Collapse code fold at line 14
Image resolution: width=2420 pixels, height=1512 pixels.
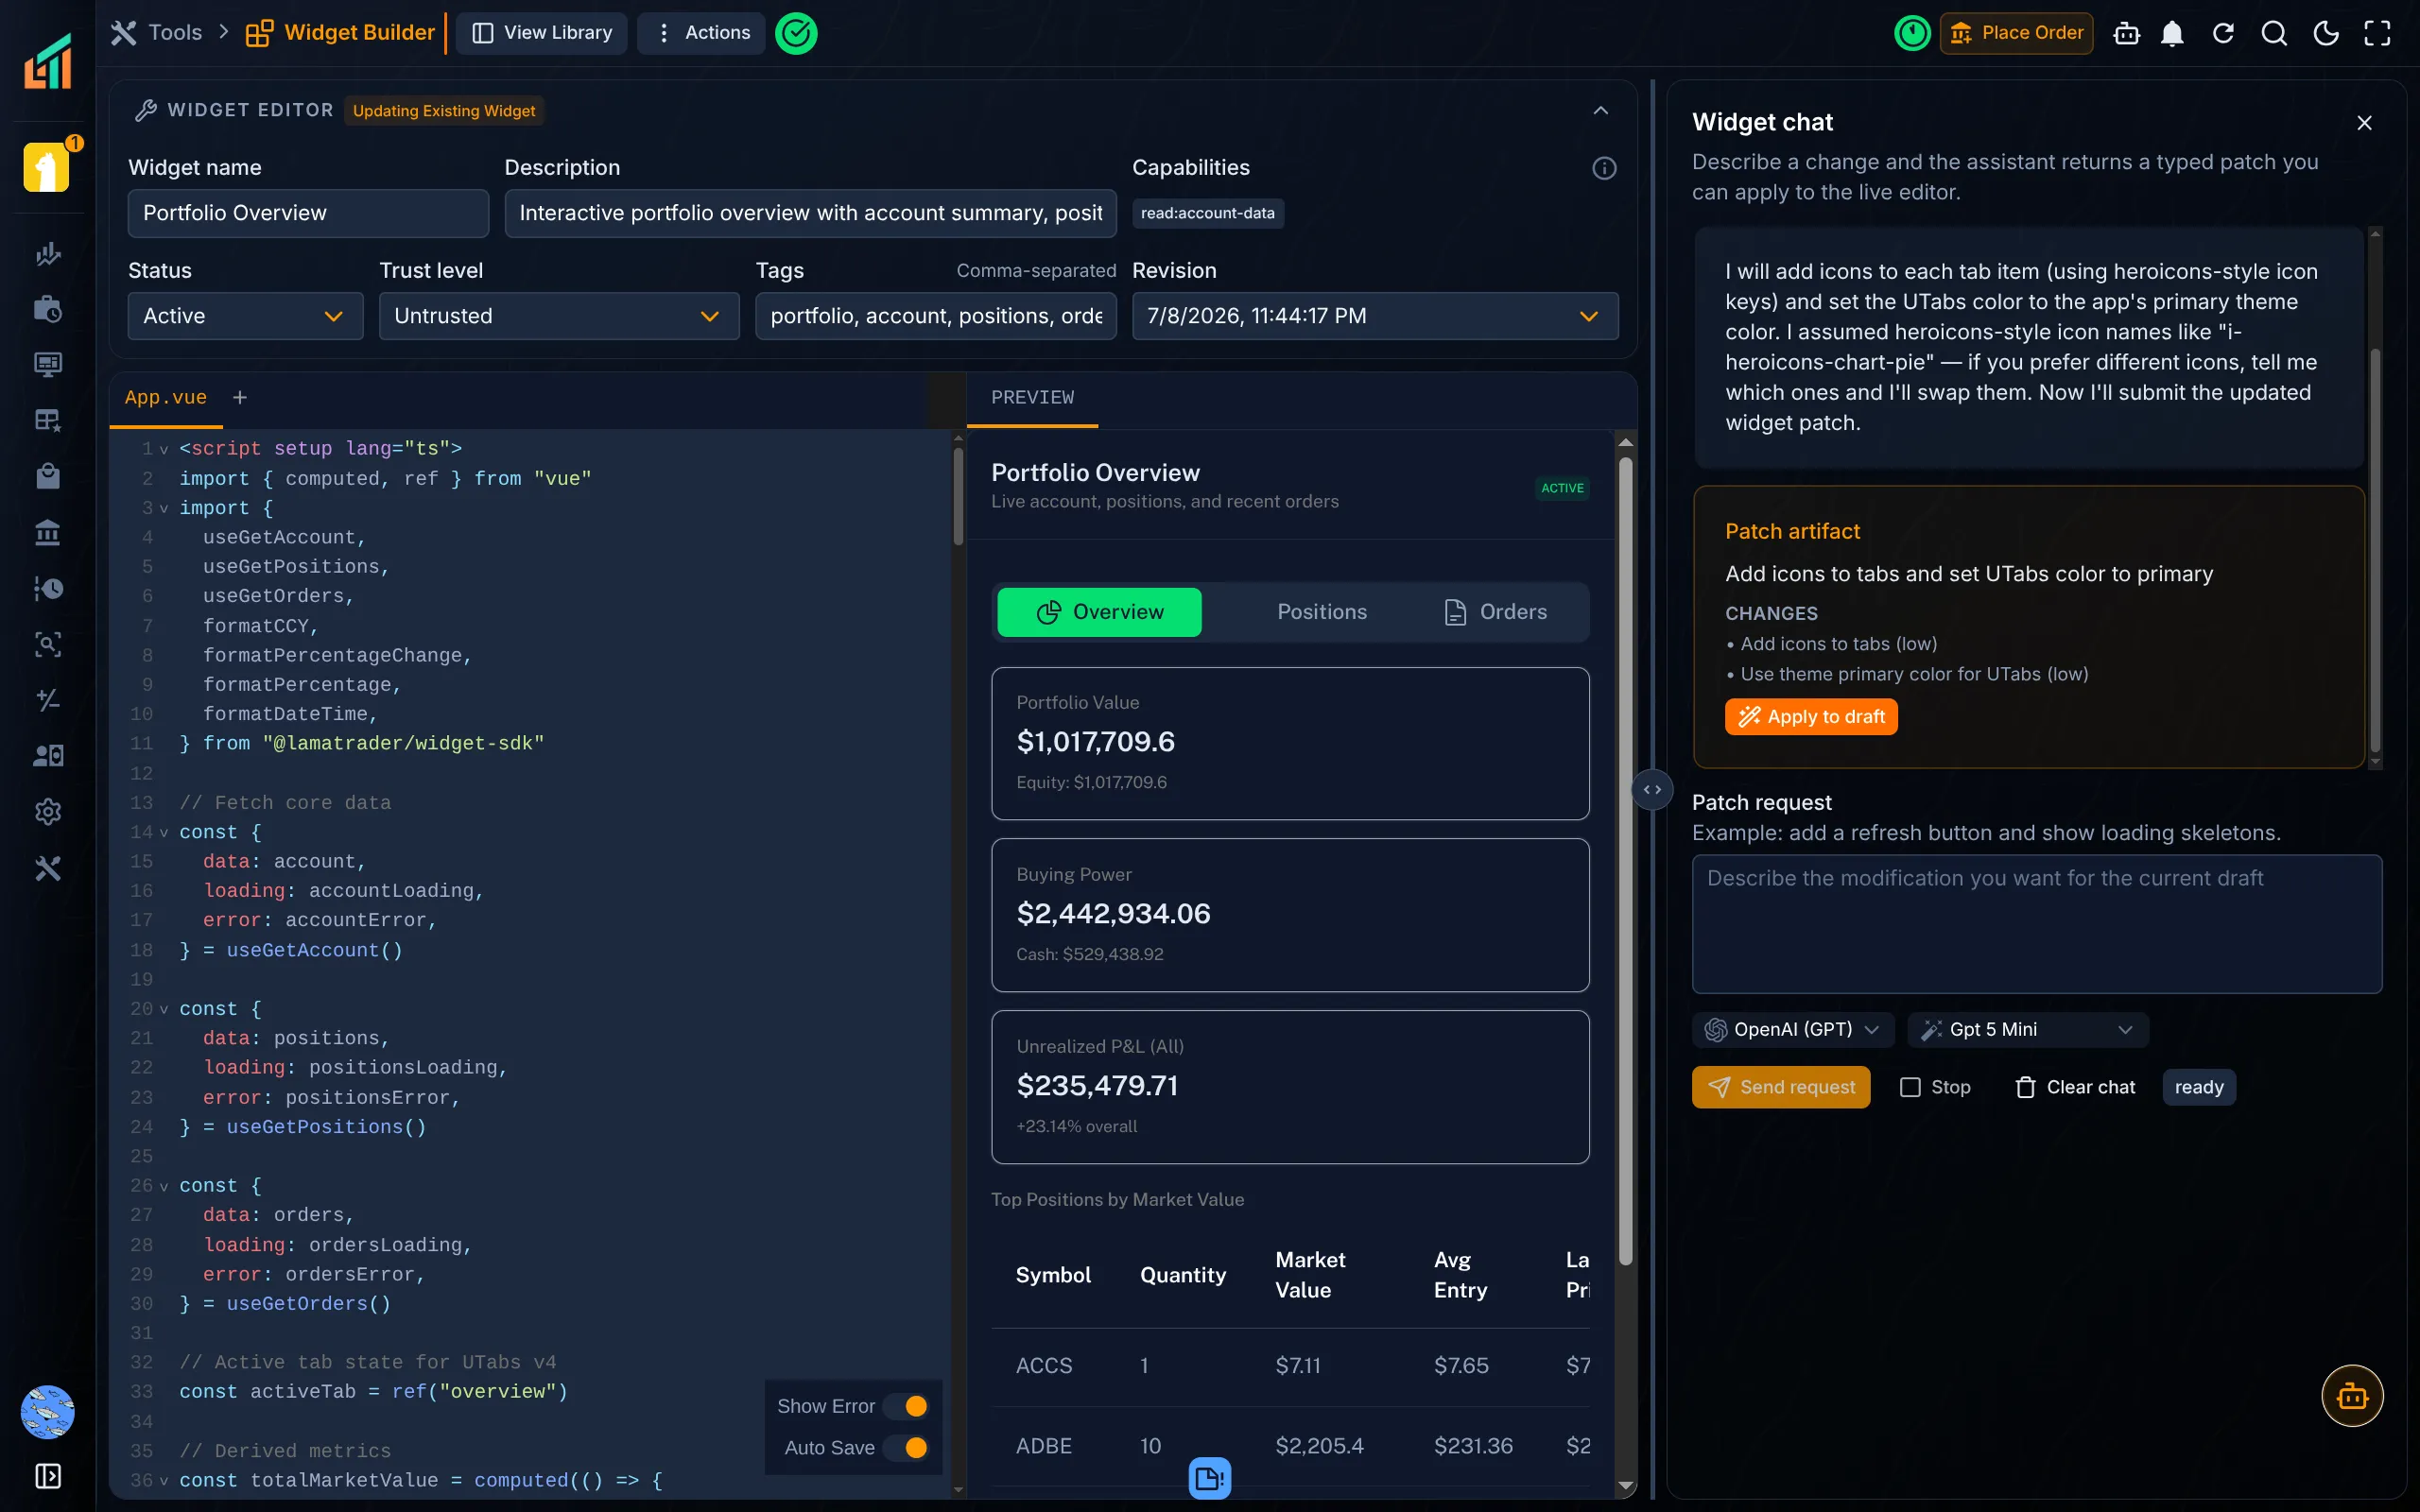coord(164,832)
